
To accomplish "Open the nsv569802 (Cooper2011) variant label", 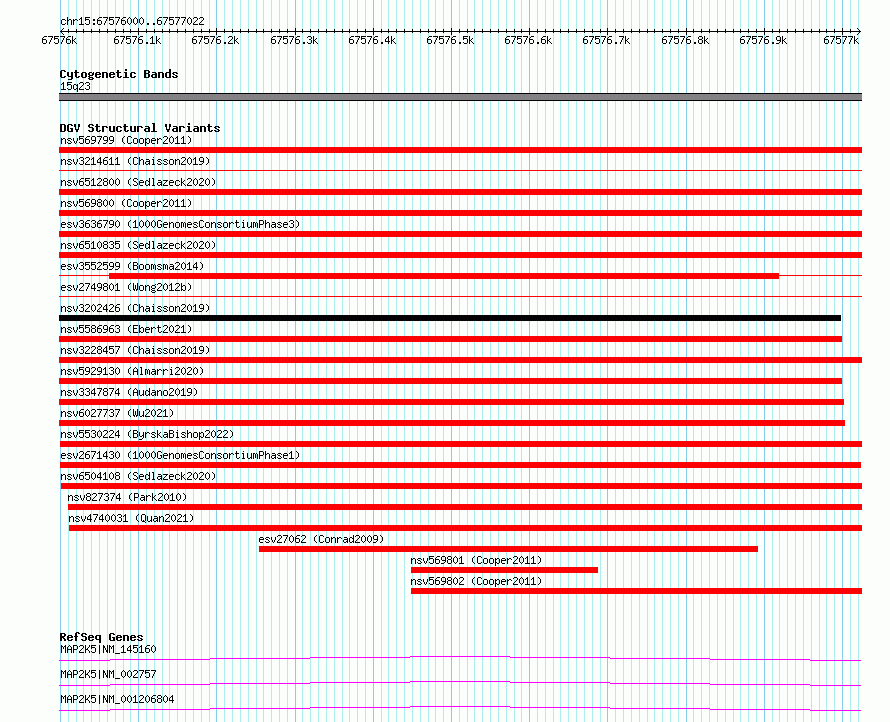I will 476,581.
